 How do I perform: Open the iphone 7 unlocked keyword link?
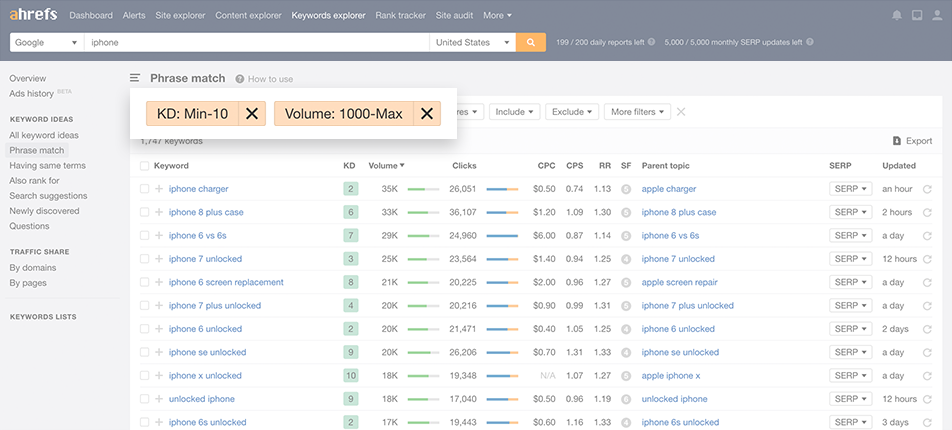tap(205, 259)
